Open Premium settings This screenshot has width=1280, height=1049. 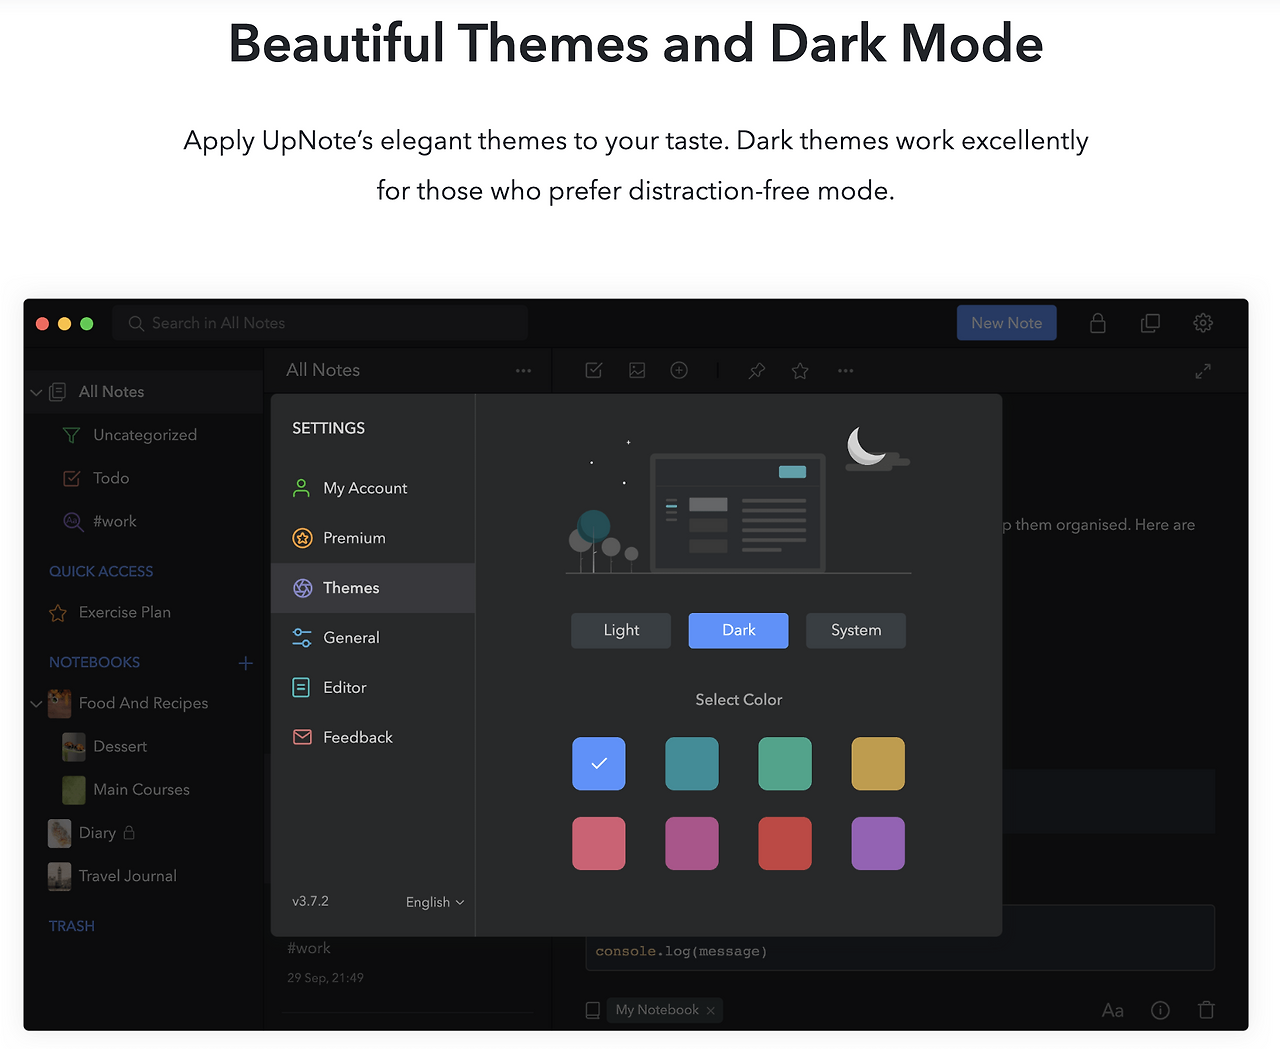click(x=373, y=538)
